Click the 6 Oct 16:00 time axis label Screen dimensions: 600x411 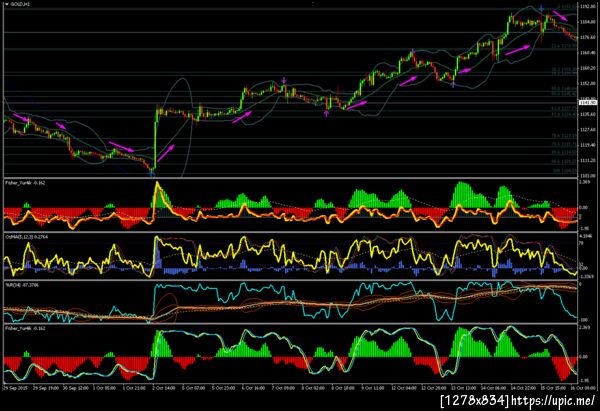coord(253,388)
